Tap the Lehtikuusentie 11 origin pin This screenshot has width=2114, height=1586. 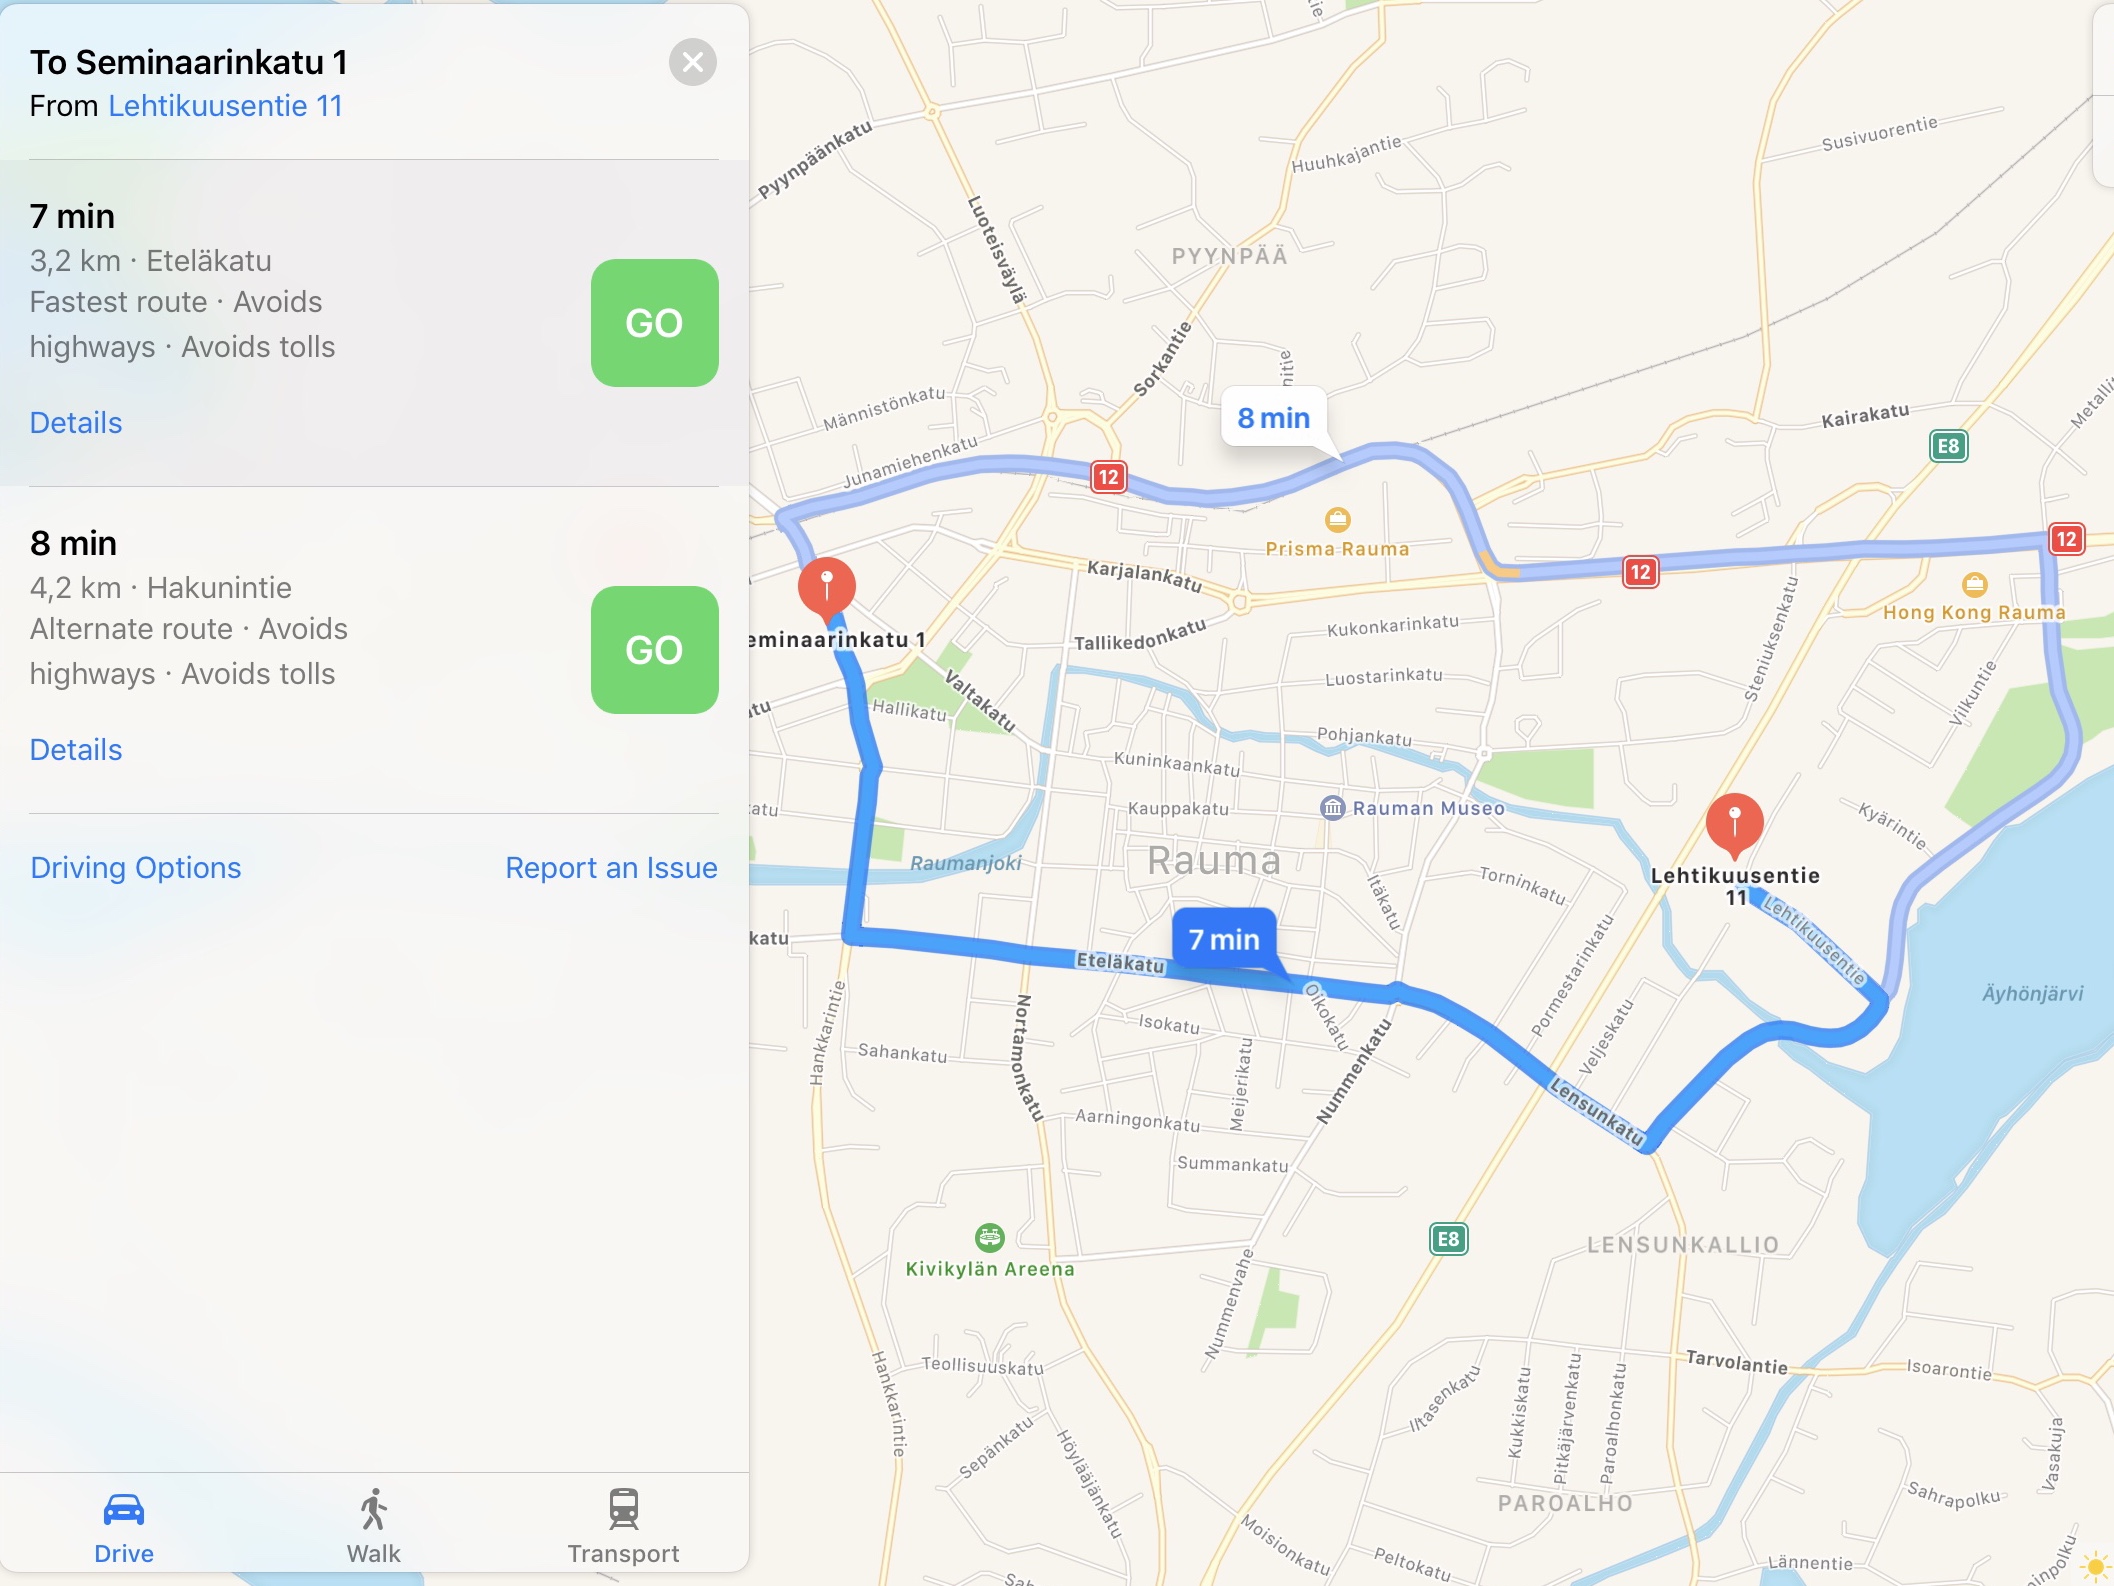tap(1734, 824)
